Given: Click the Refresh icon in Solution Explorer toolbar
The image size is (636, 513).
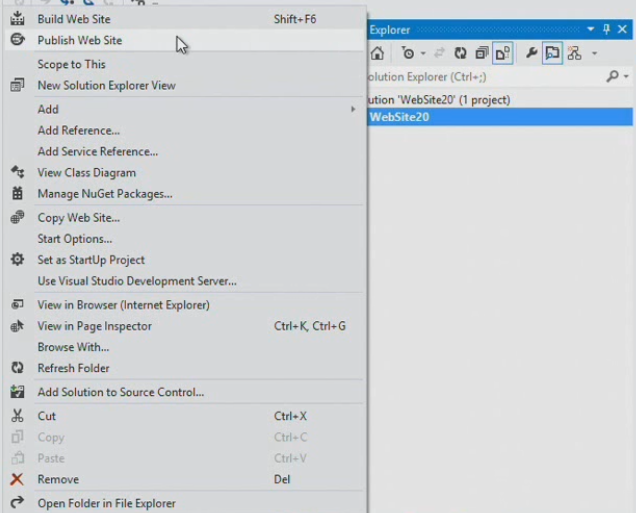Looking at the screenshot, I should 460,53.
